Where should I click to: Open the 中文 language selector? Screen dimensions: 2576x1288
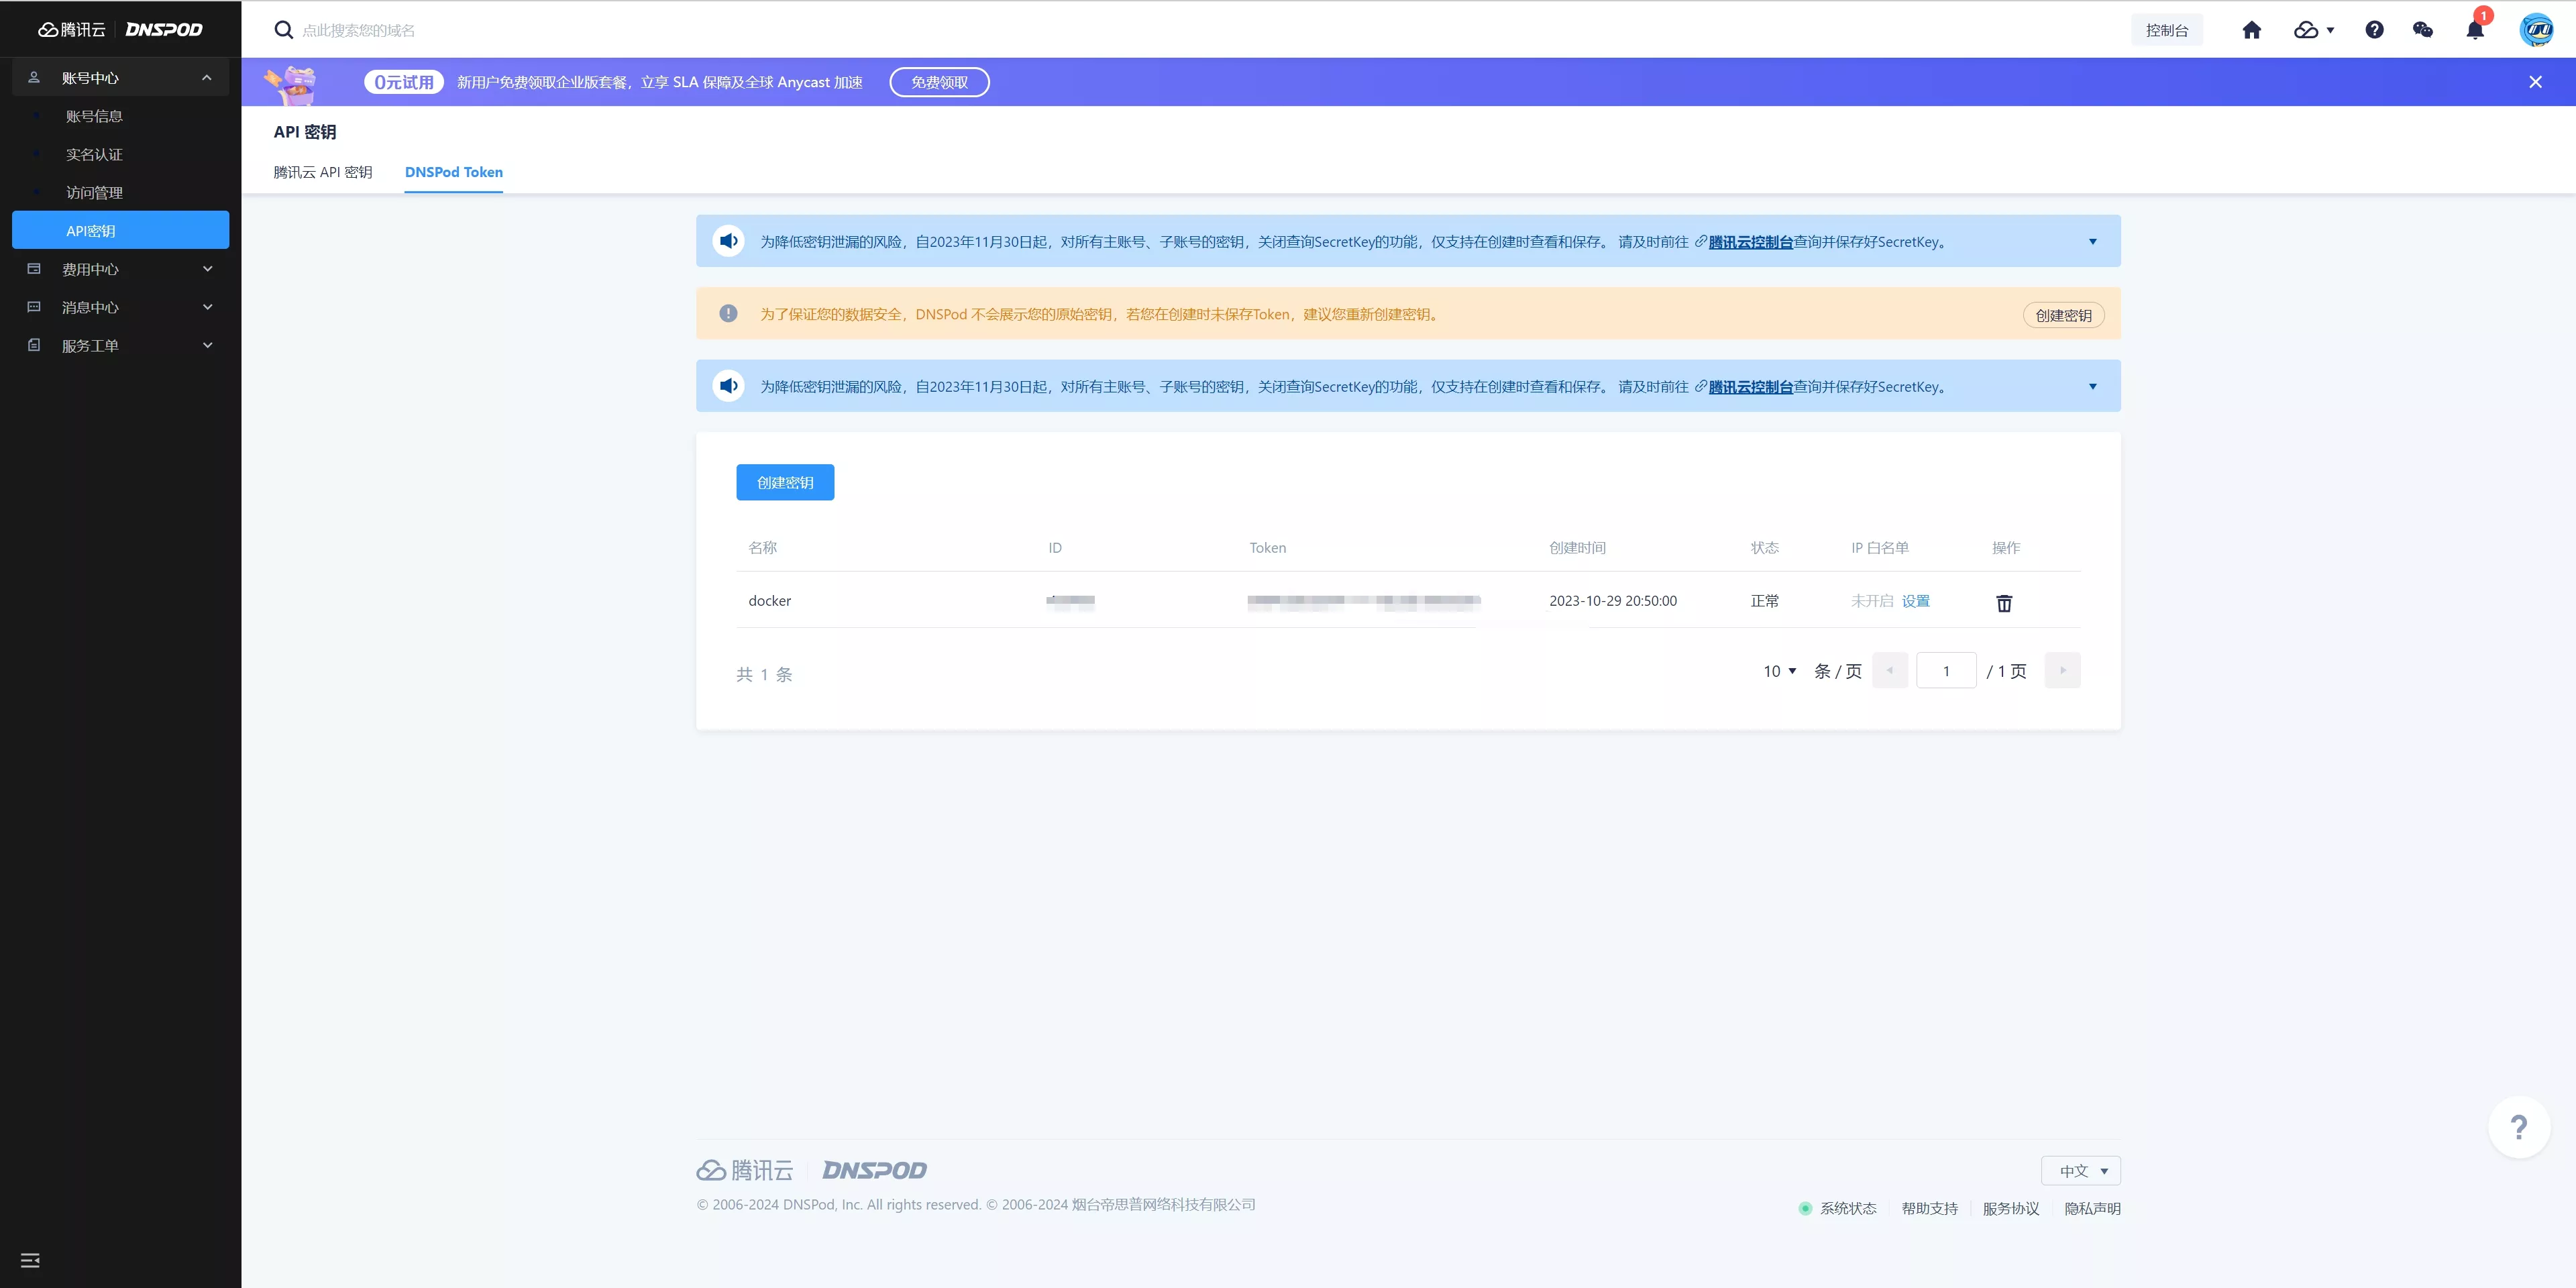pos(2080,1170)
